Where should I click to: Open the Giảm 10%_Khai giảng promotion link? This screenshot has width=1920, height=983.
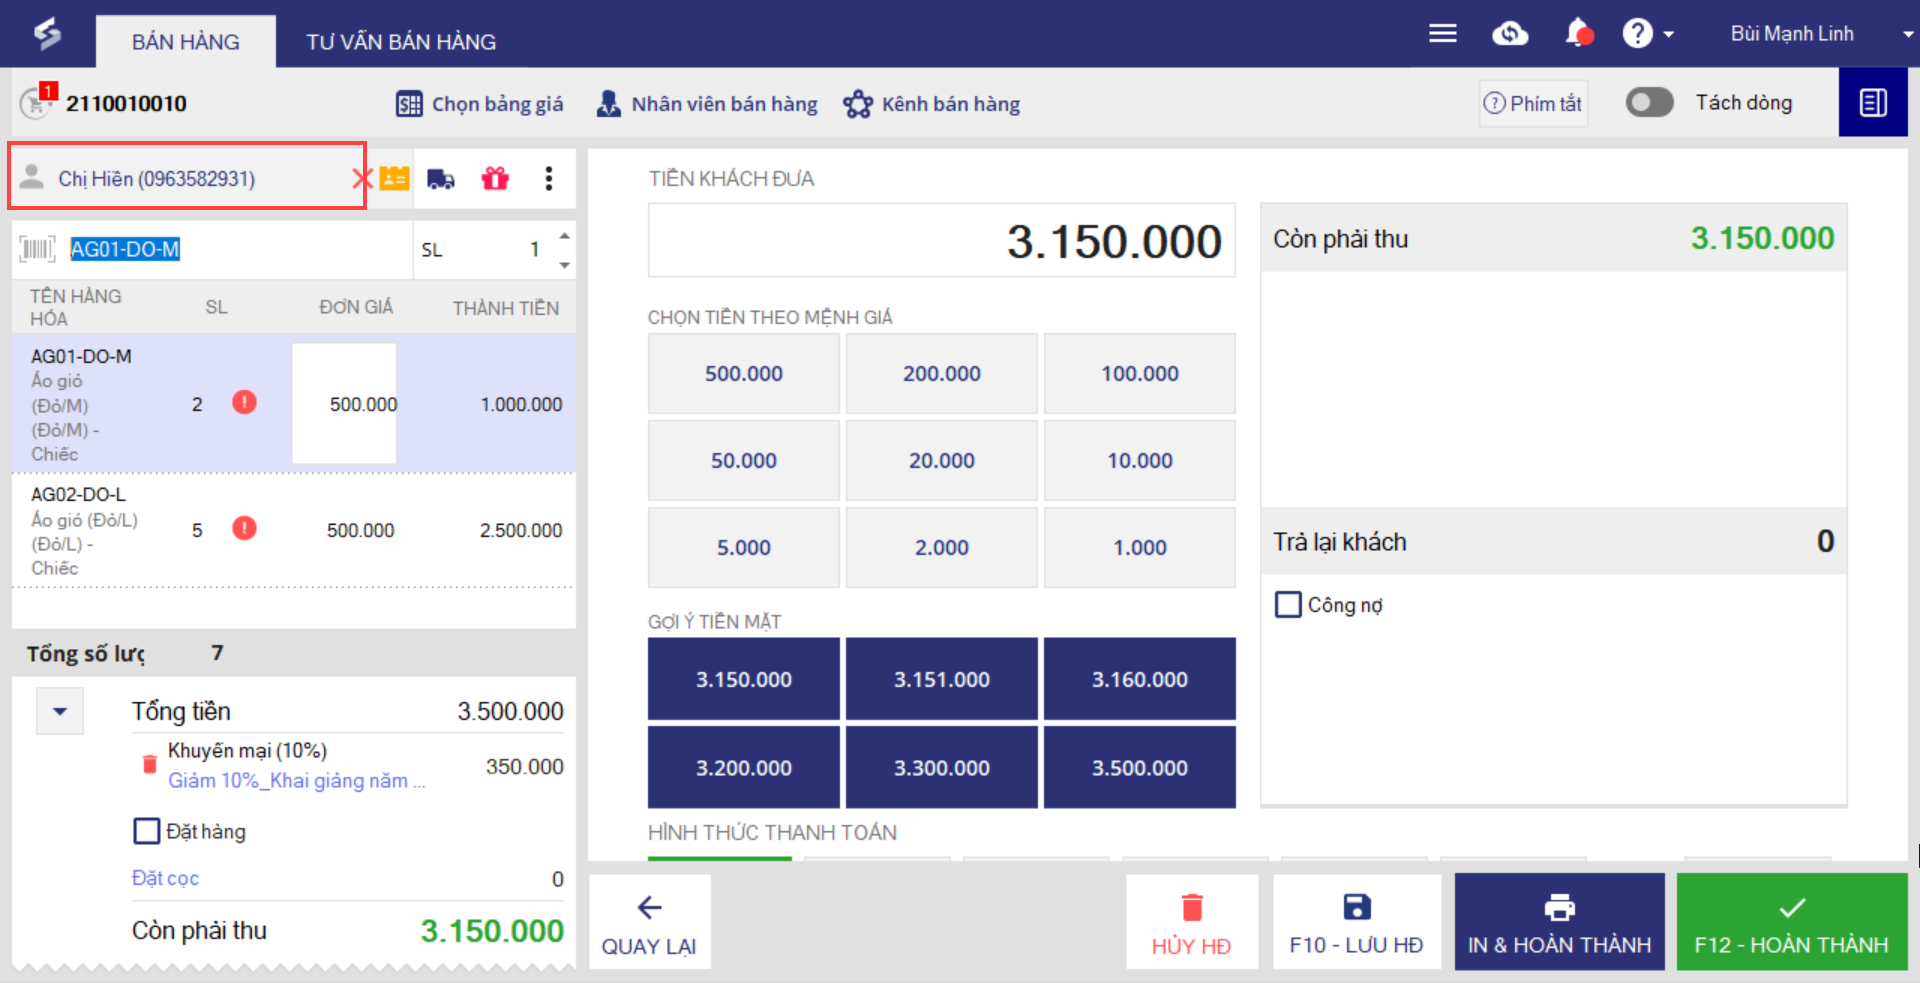coord(297,781)
